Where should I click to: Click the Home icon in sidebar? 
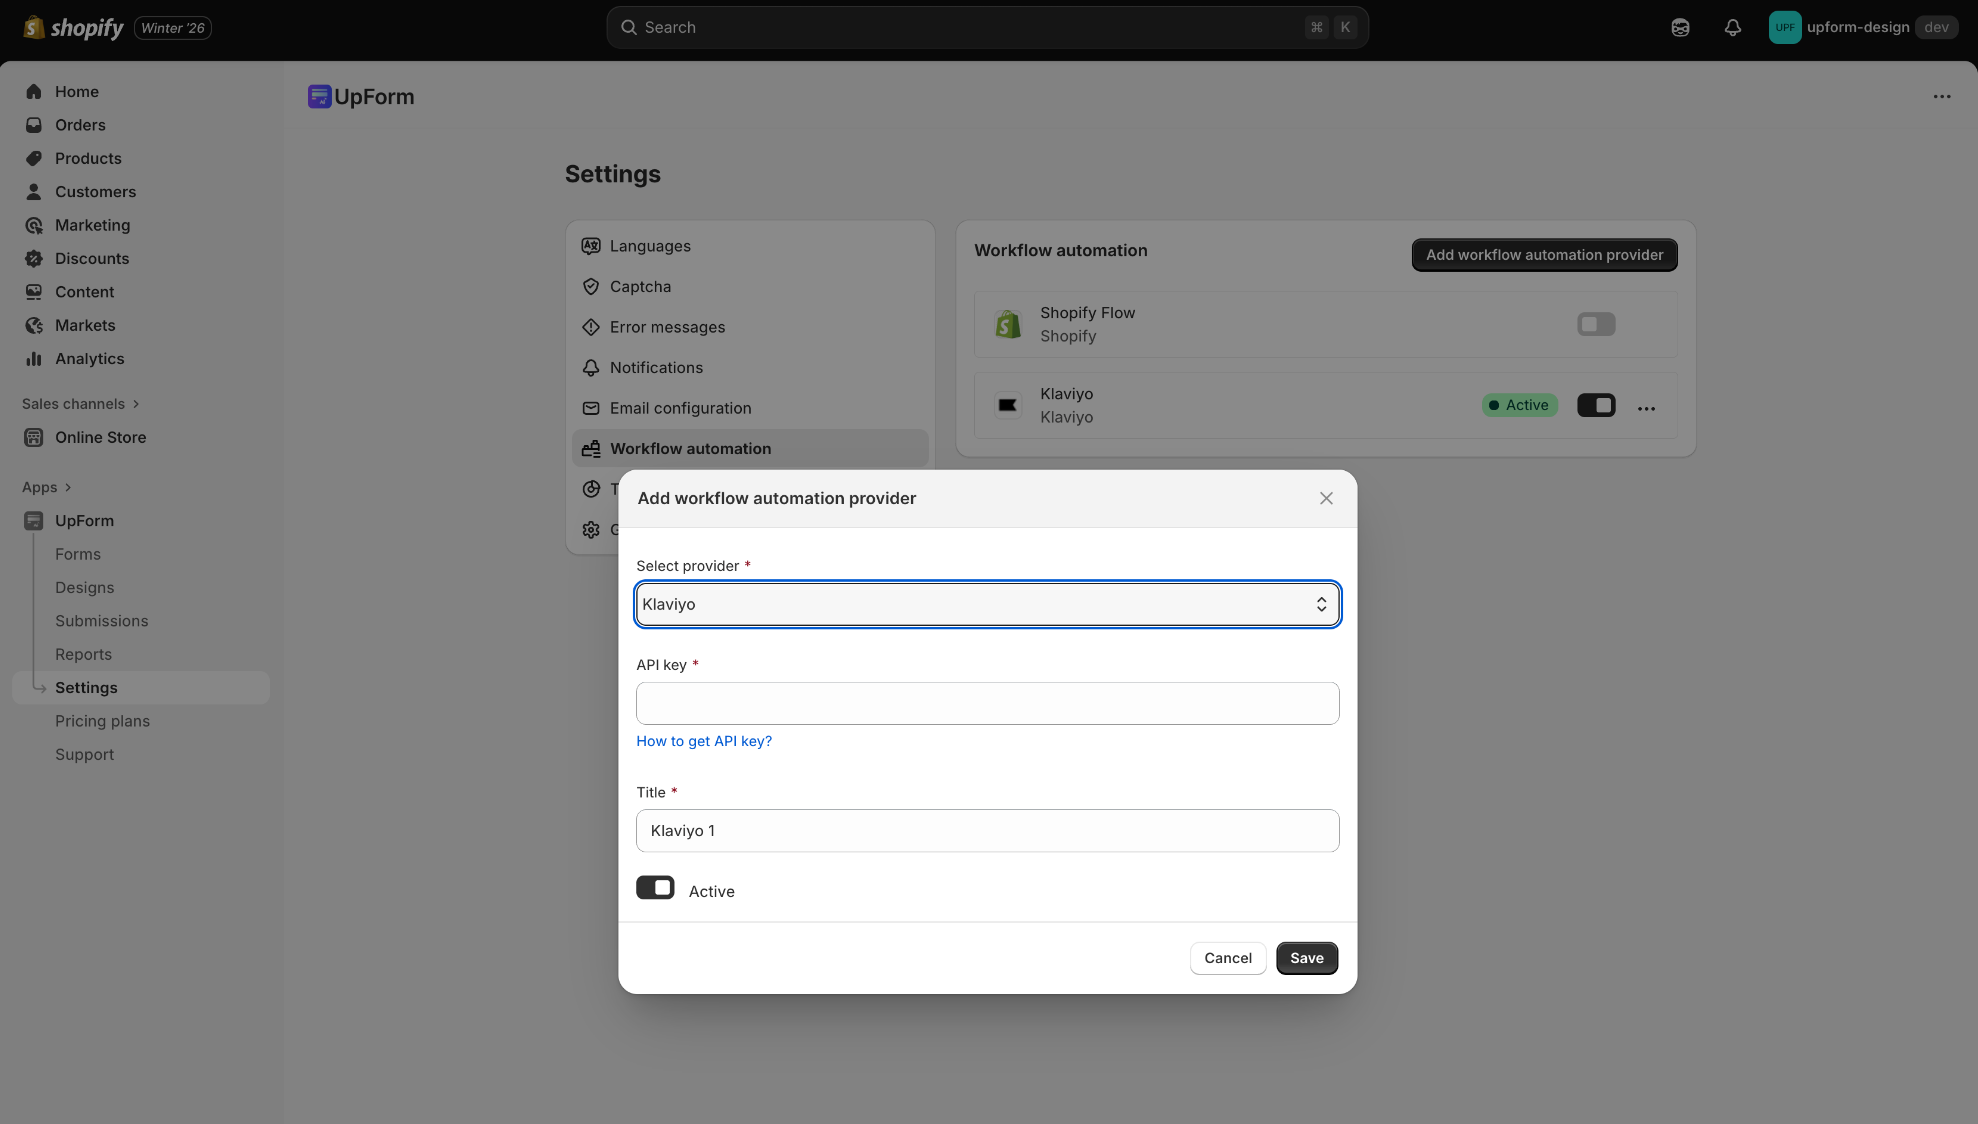point(34,92)
